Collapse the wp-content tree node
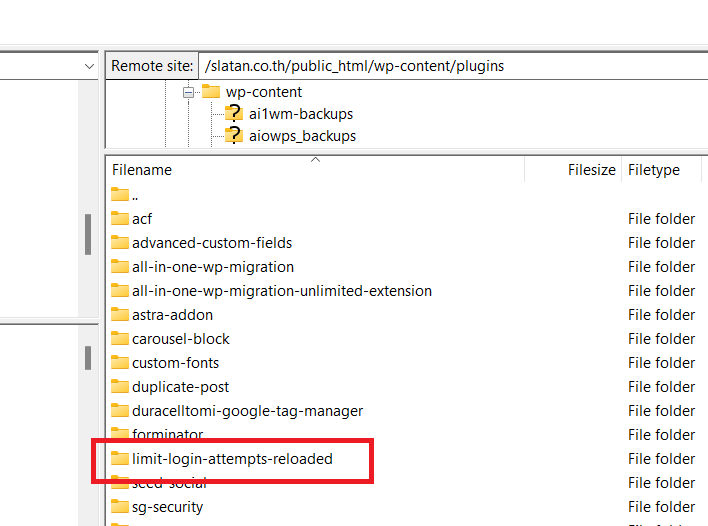The width and height of the screenshot is (708, 526). tap(188, 93)
